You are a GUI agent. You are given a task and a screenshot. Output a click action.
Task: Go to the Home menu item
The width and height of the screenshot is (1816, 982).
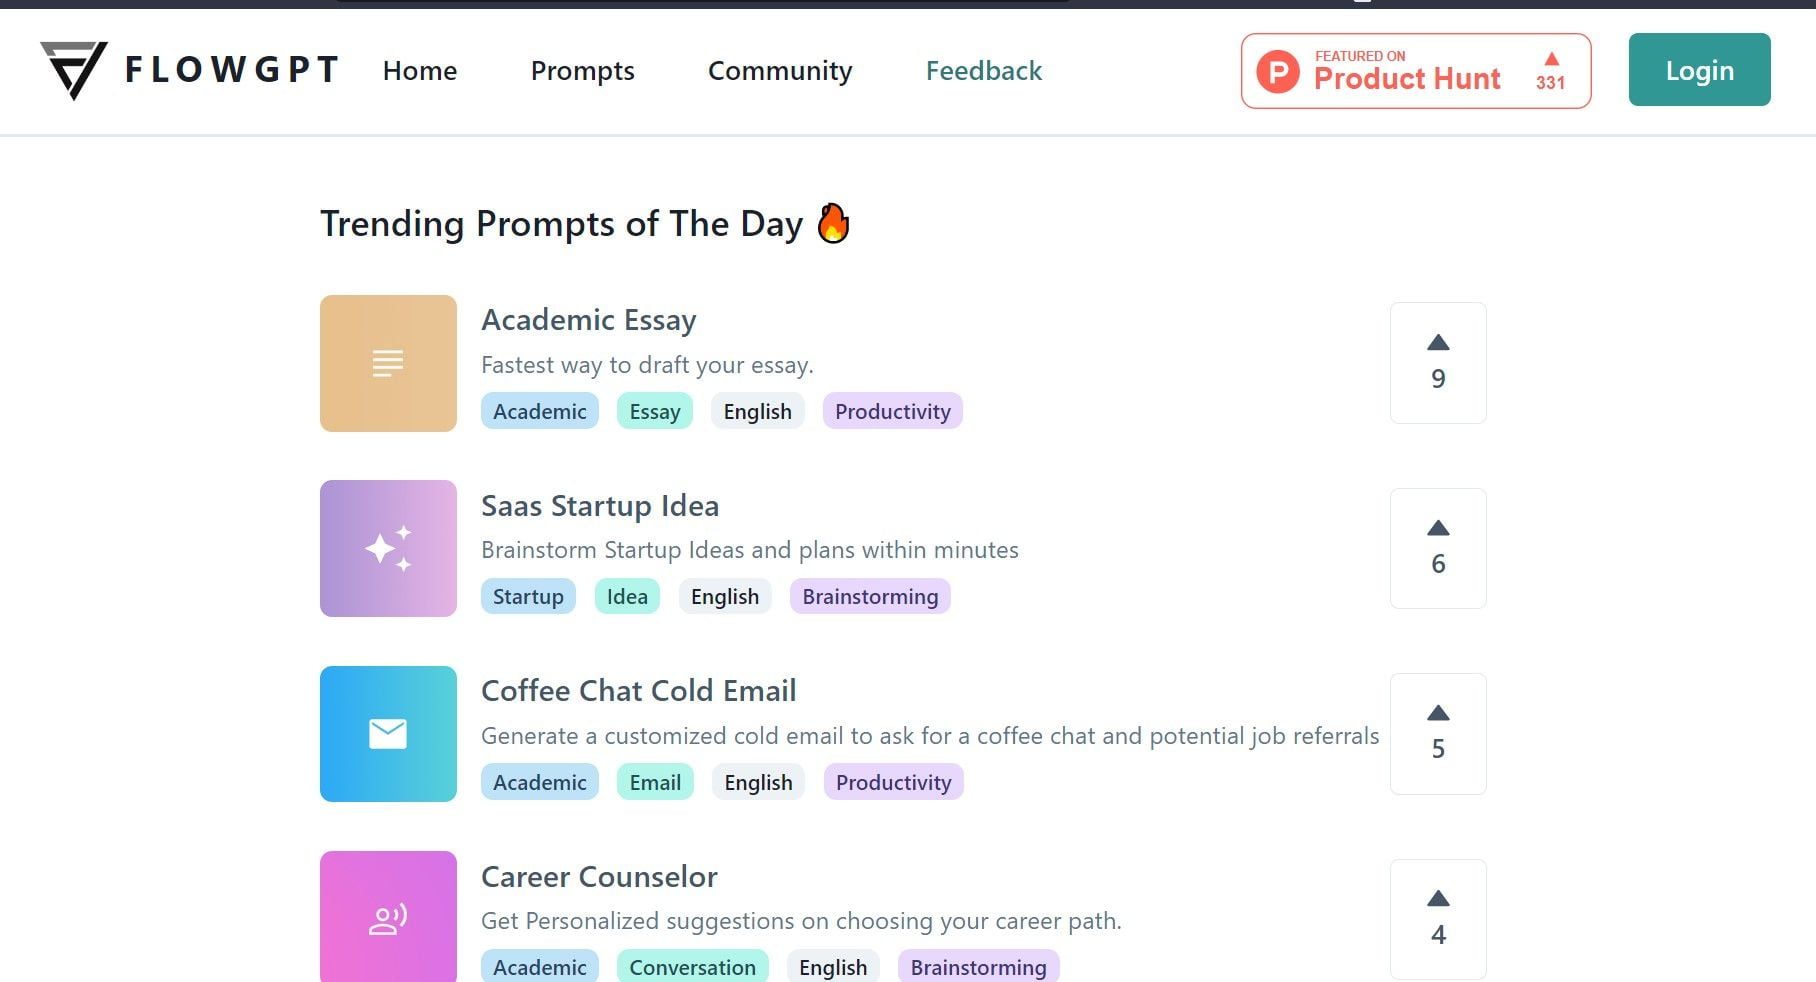420,71
